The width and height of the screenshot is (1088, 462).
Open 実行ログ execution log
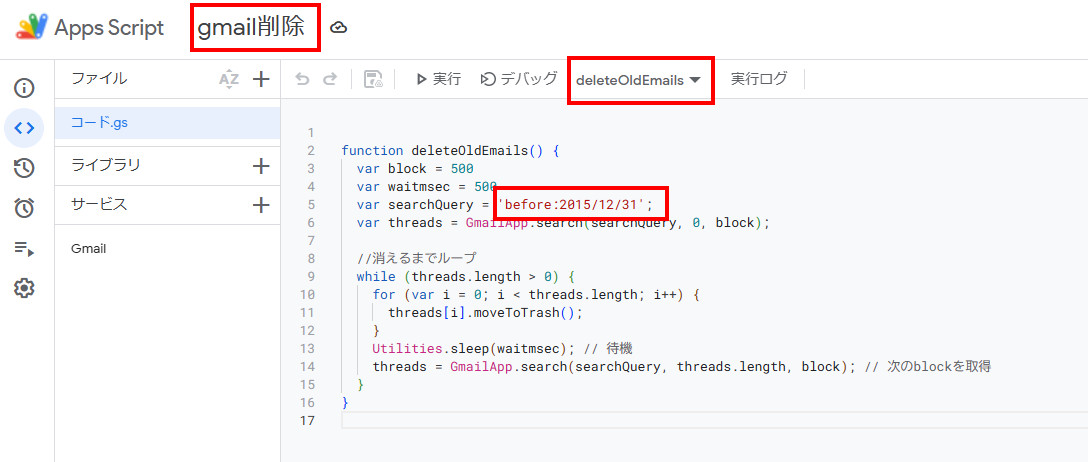coord(759,79)
